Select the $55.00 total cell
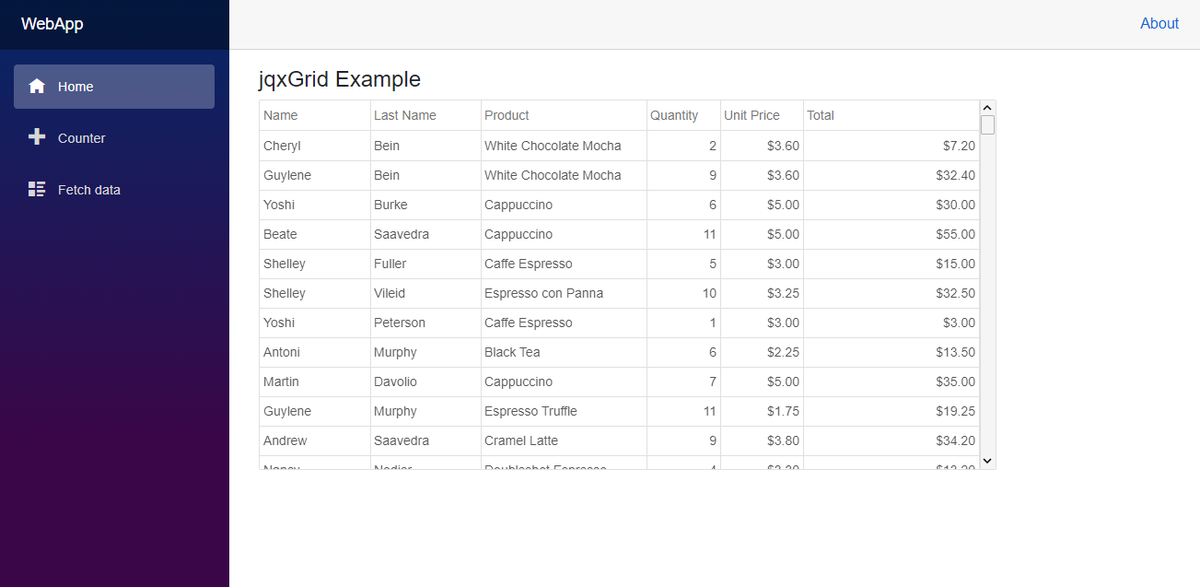Viewport: 1200px width, 587px height. 892,234
